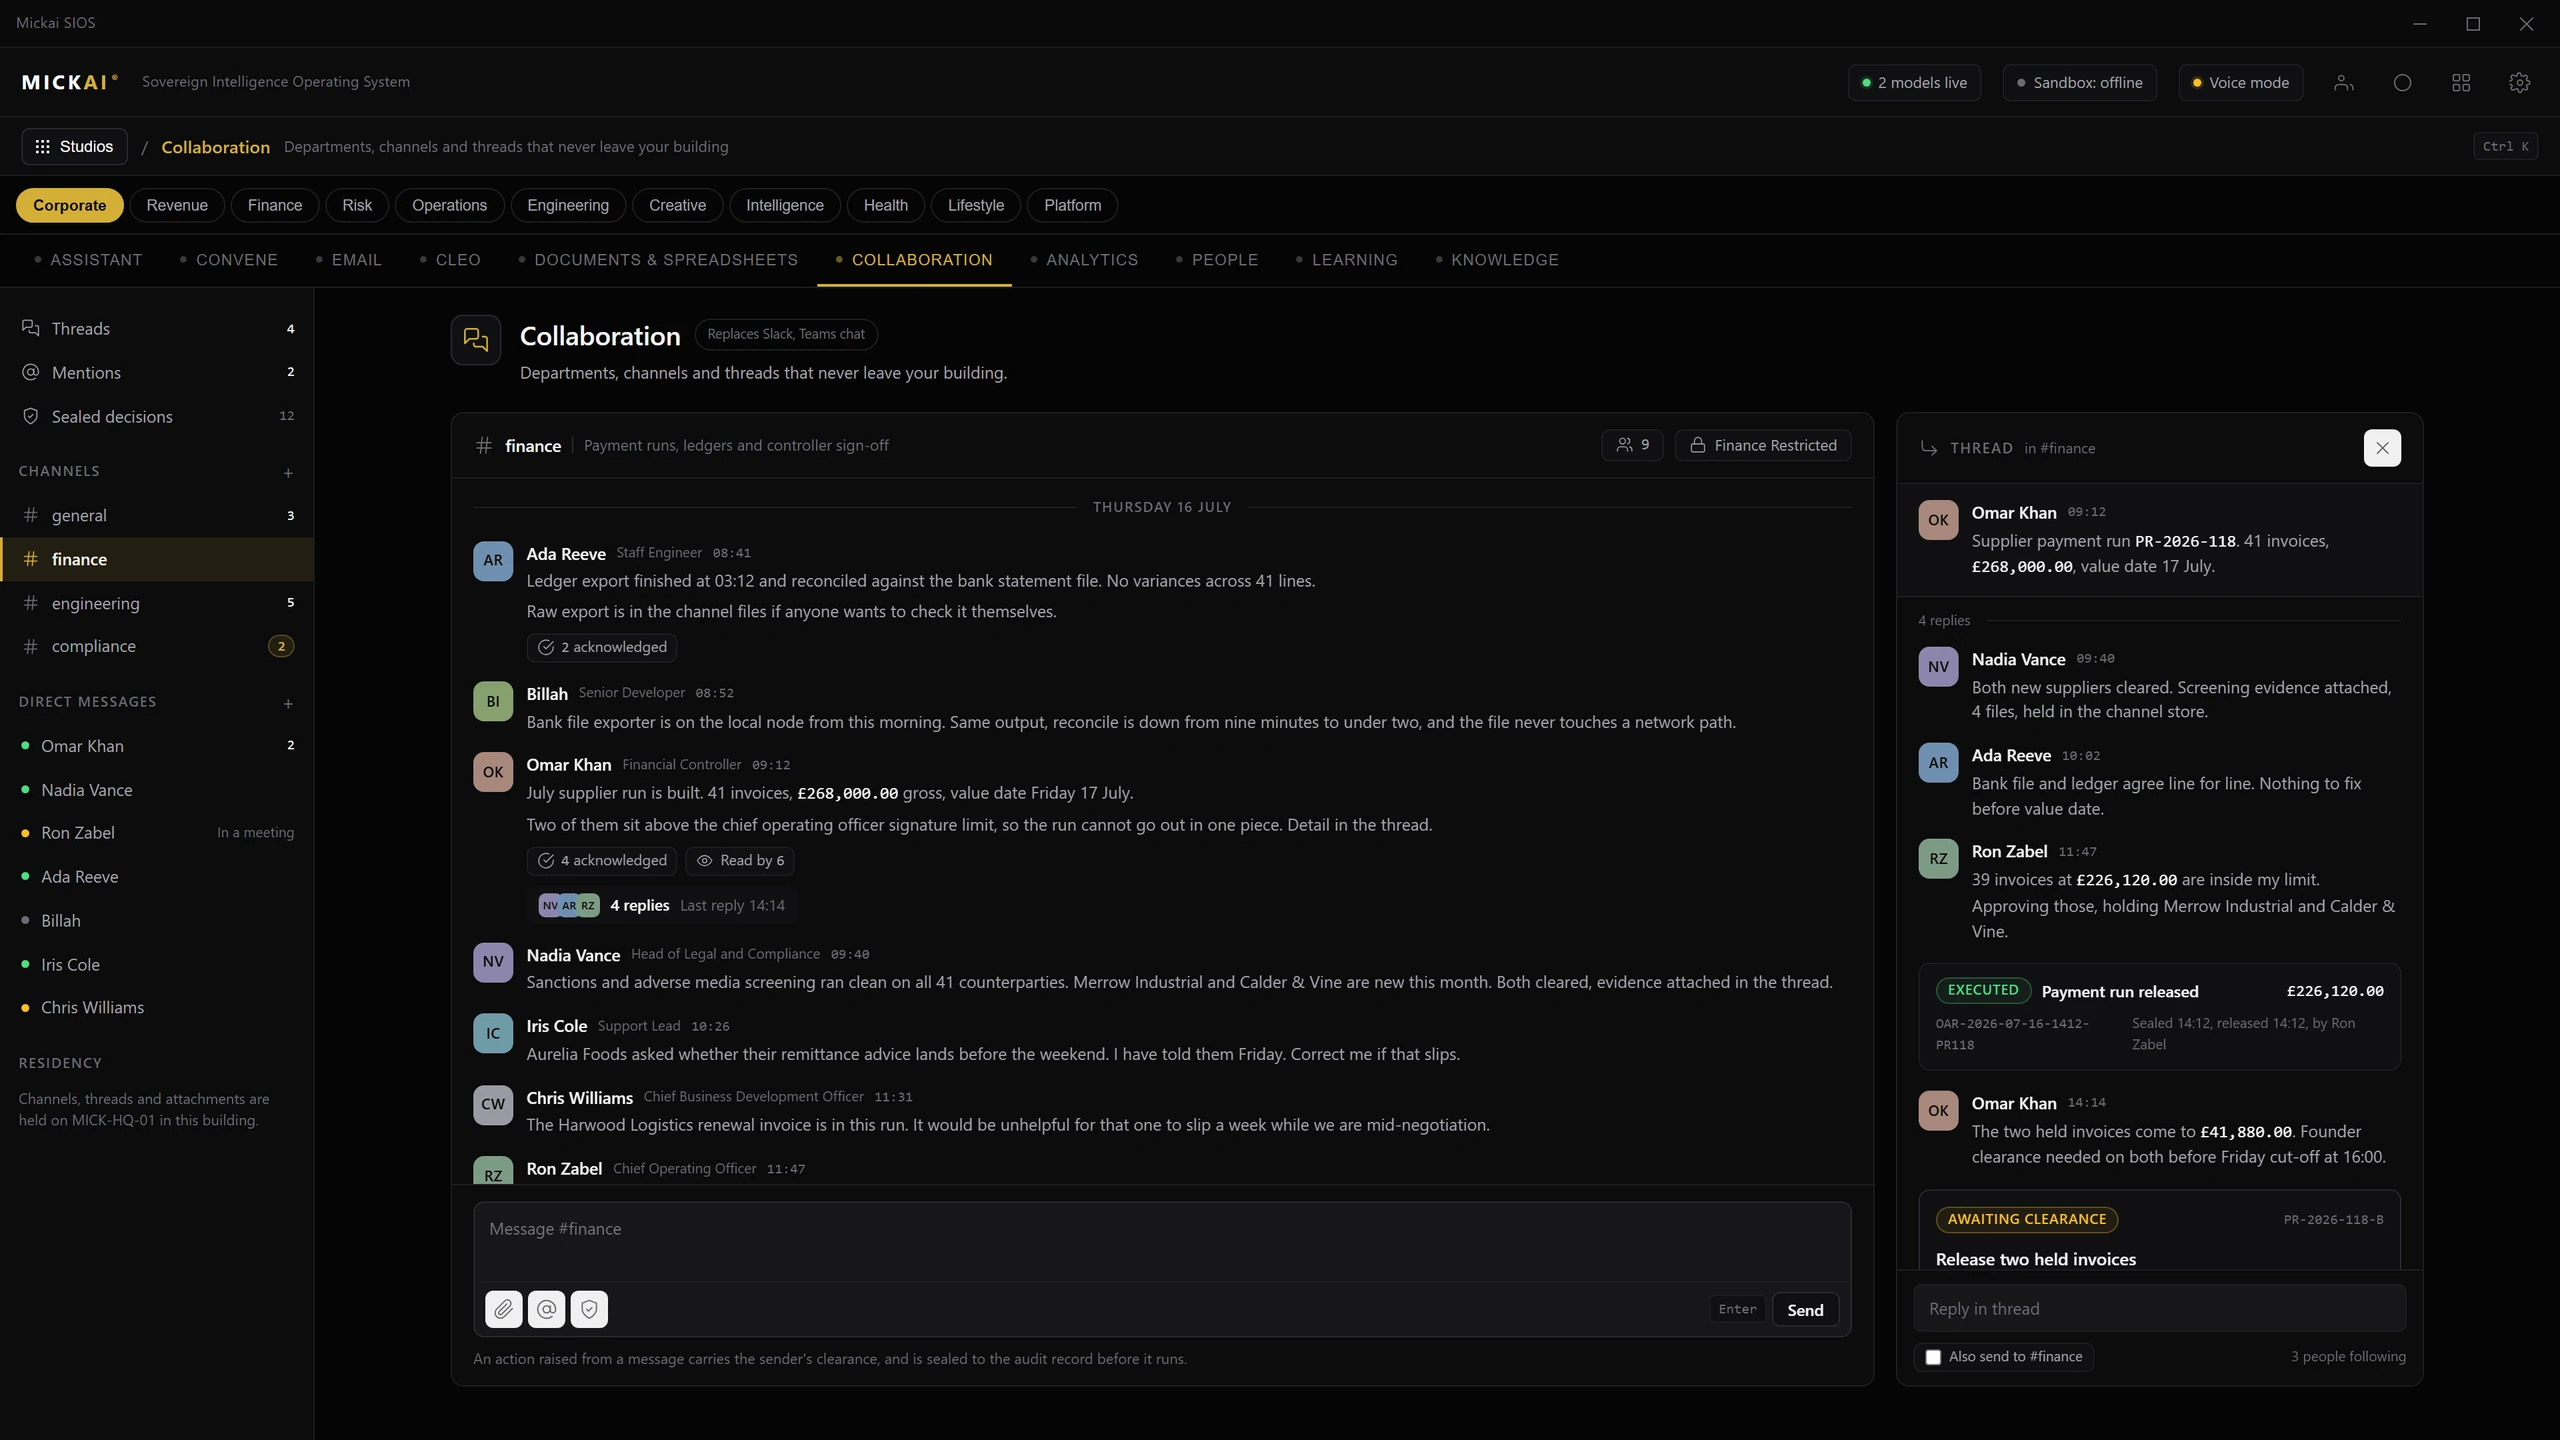Click 4 acknowledged on Omar Khan's message
The image size is (2560, 1440).
pos(602,861)
